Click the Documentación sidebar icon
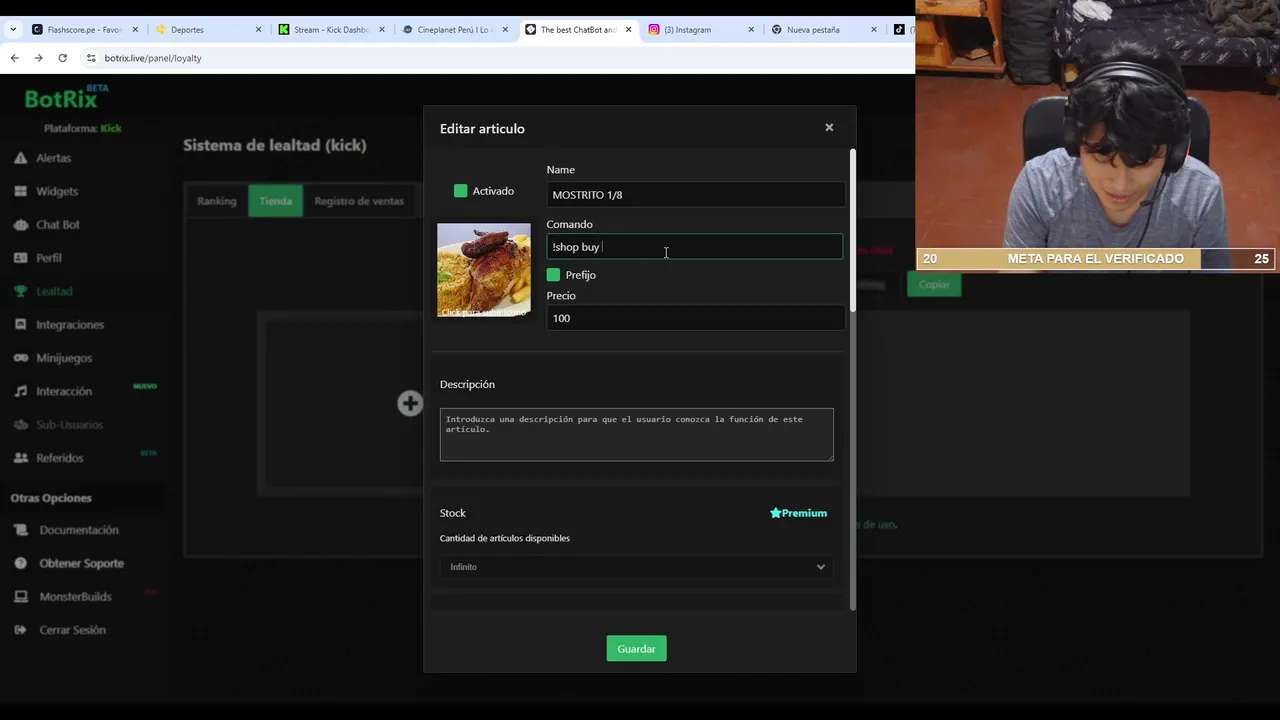 pos(20,530)
